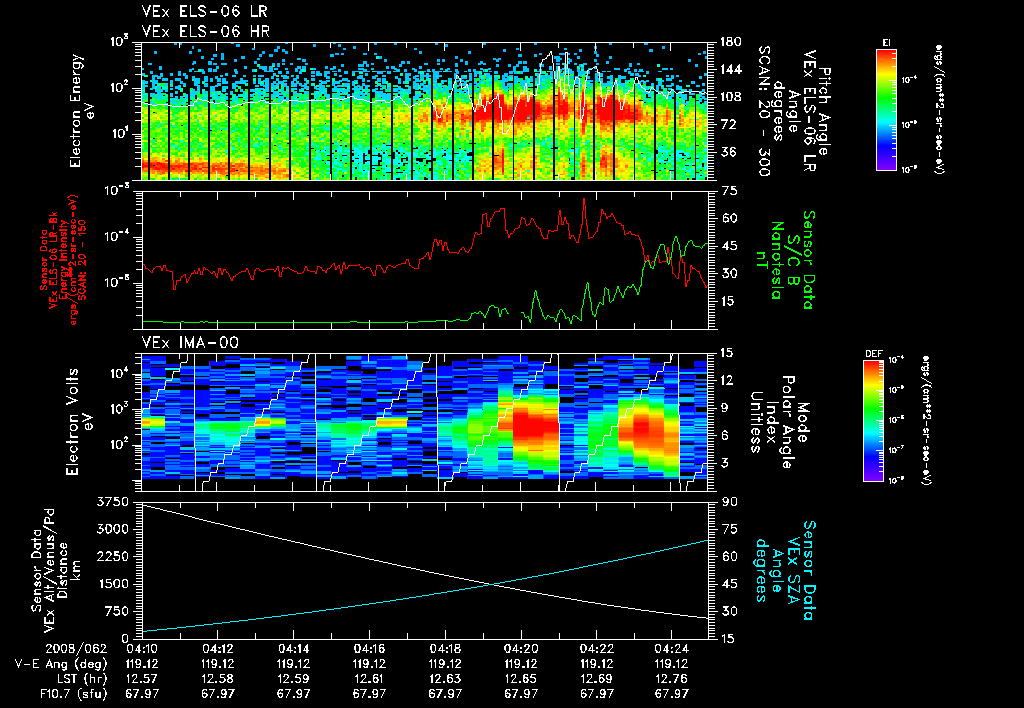Click the 04:24 time tick label
Viewport: 1024px width, 708px height.
672,649
